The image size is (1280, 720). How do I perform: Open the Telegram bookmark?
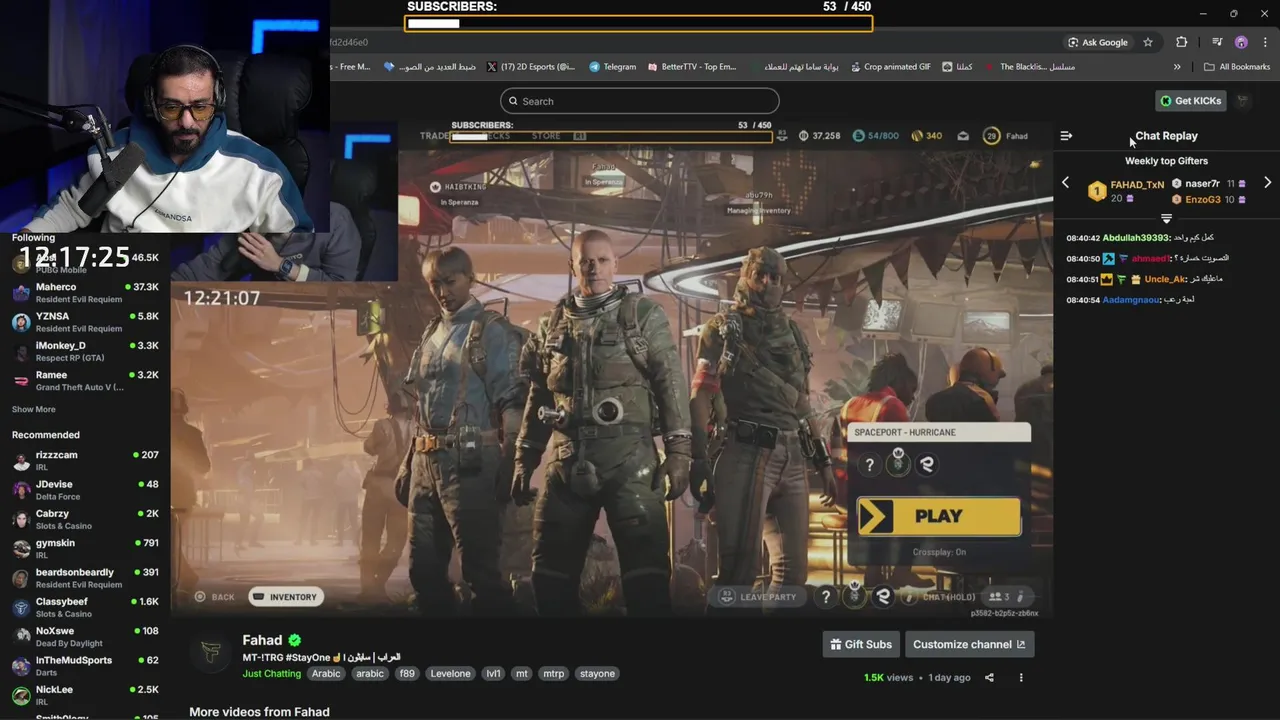coord(612,67)
